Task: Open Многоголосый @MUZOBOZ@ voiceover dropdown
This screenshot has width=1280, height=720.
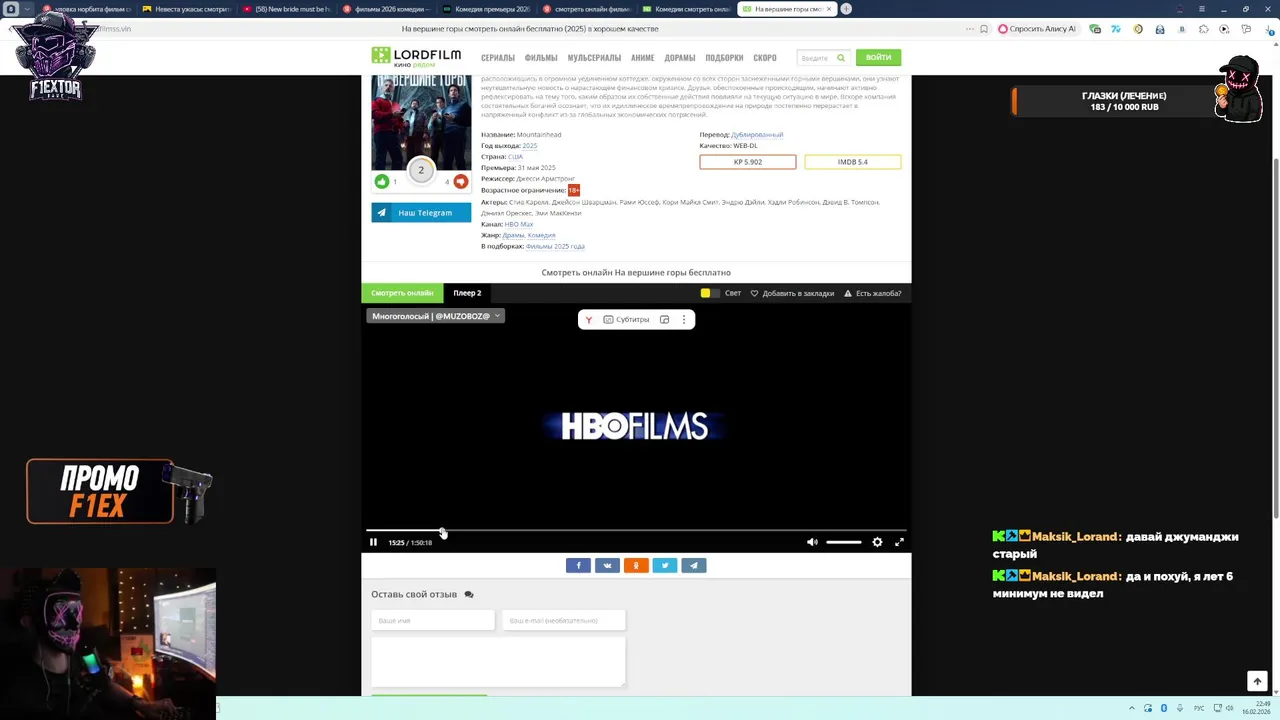Action: point(435,316)
